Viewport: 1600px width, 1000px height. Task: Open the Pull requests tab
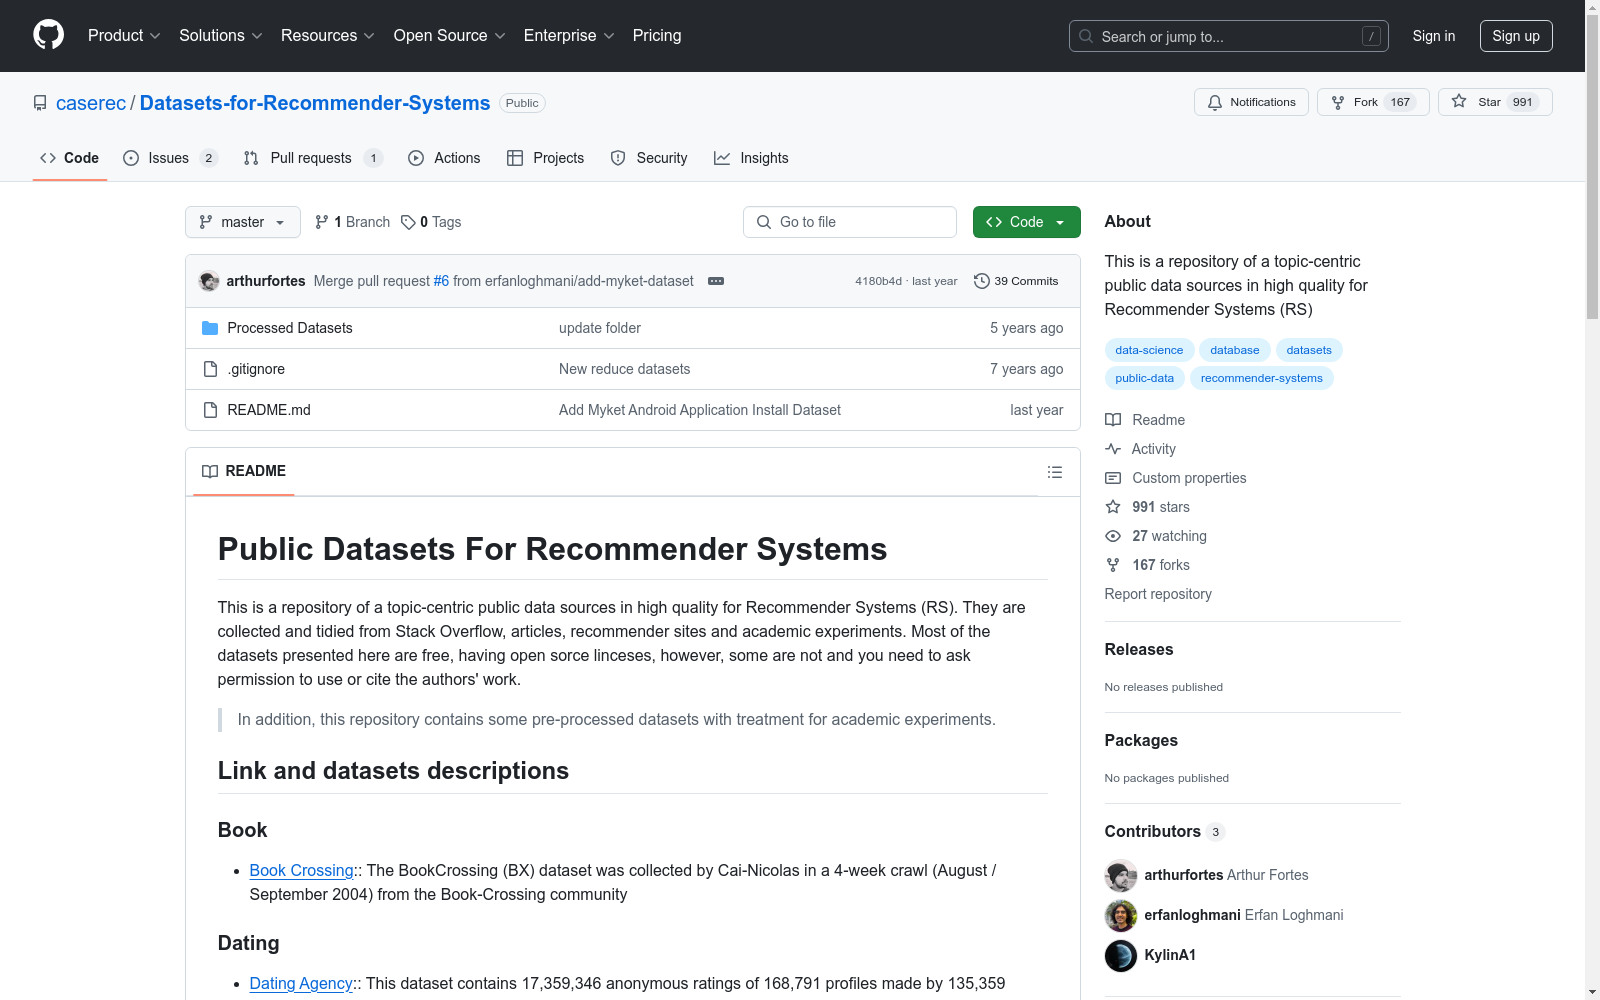point(313,158)
